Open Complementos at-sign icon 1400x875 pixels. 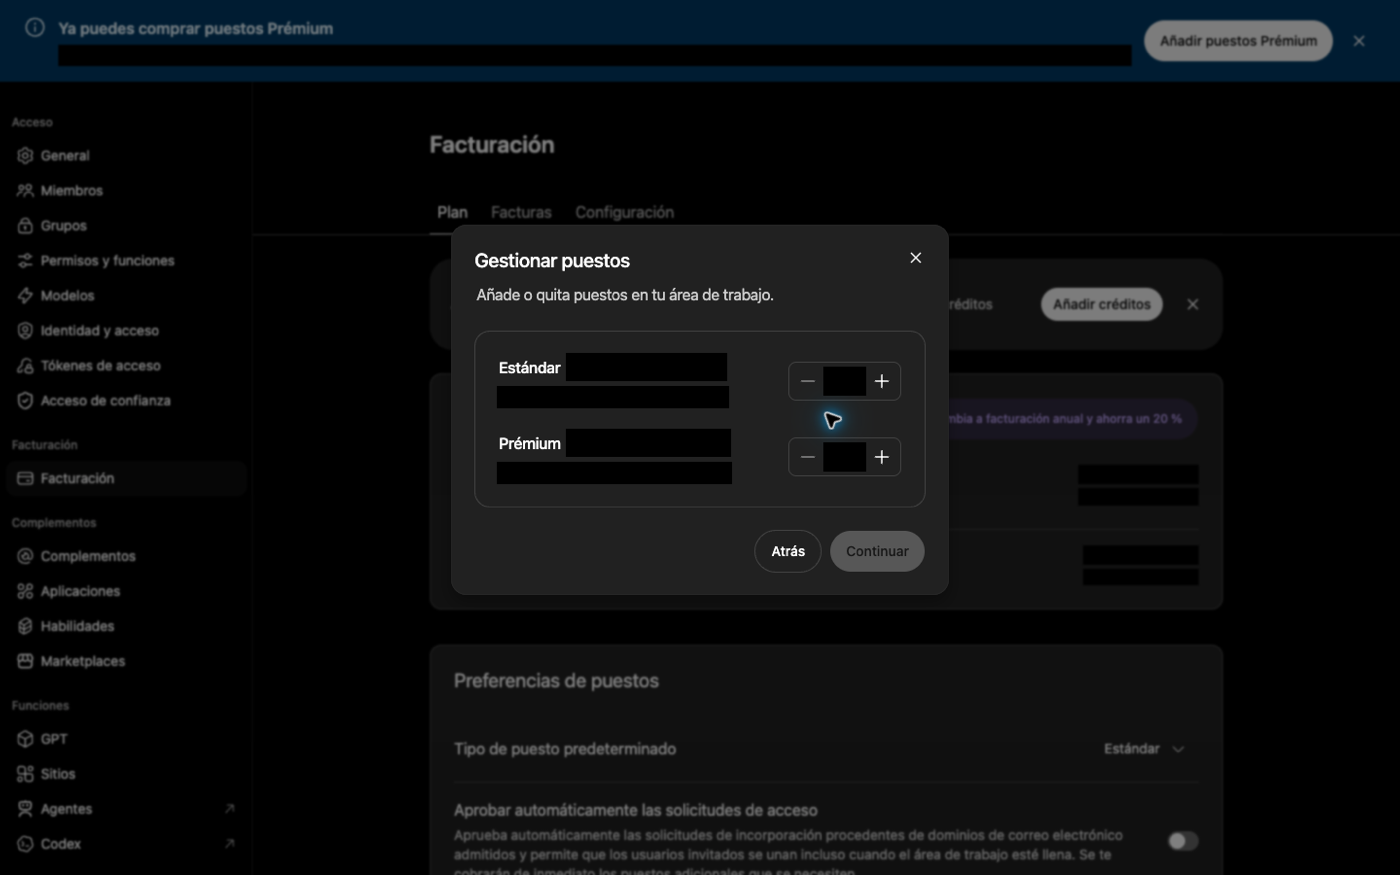point(25,556)
